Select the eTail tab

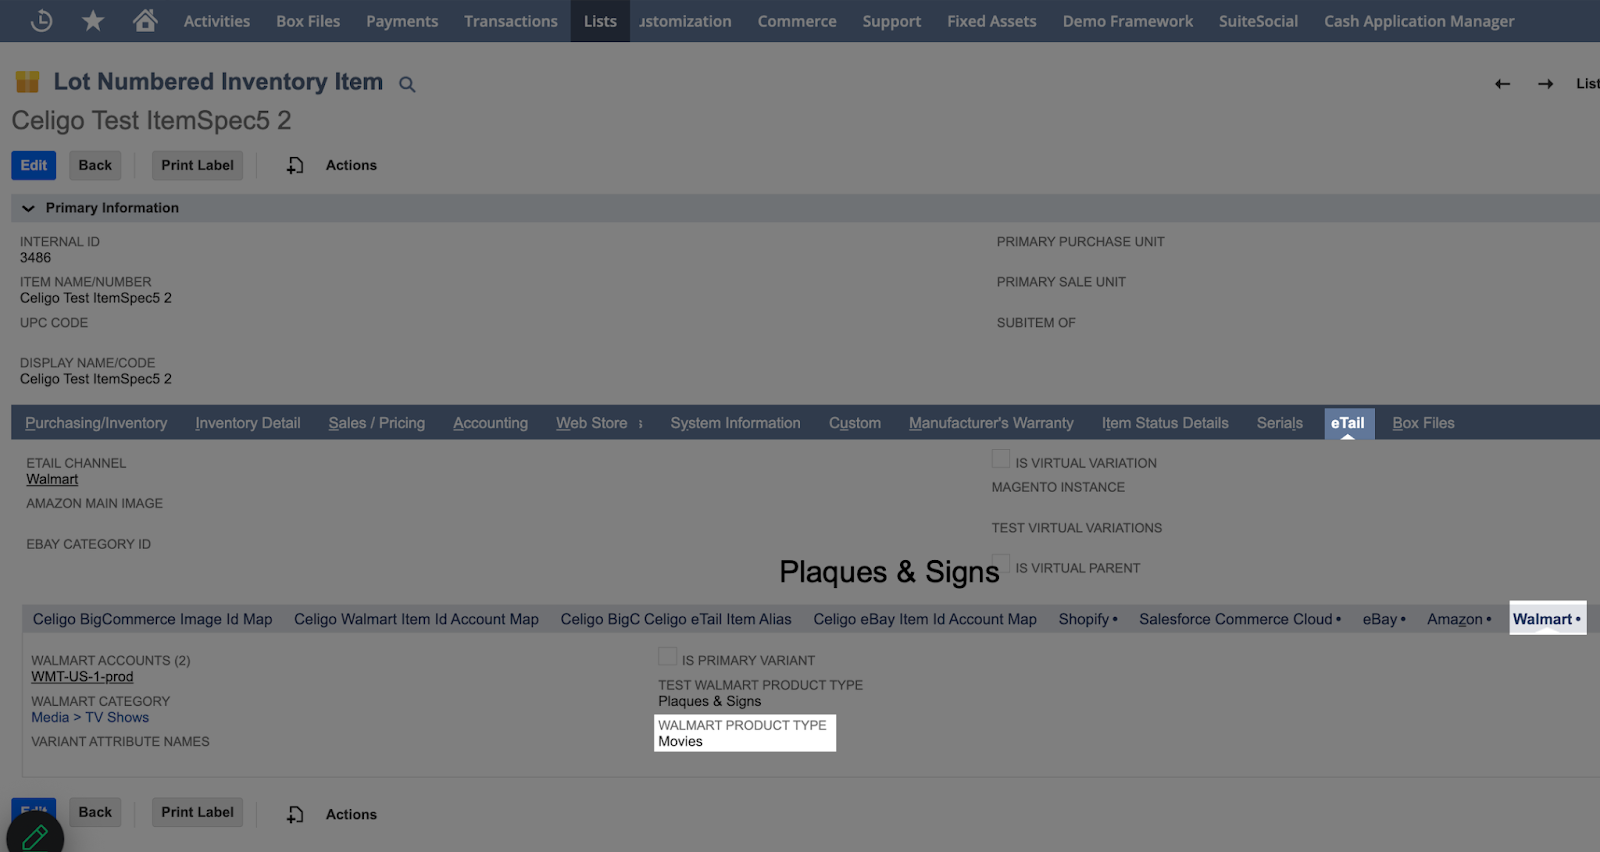click(1348, 423)
